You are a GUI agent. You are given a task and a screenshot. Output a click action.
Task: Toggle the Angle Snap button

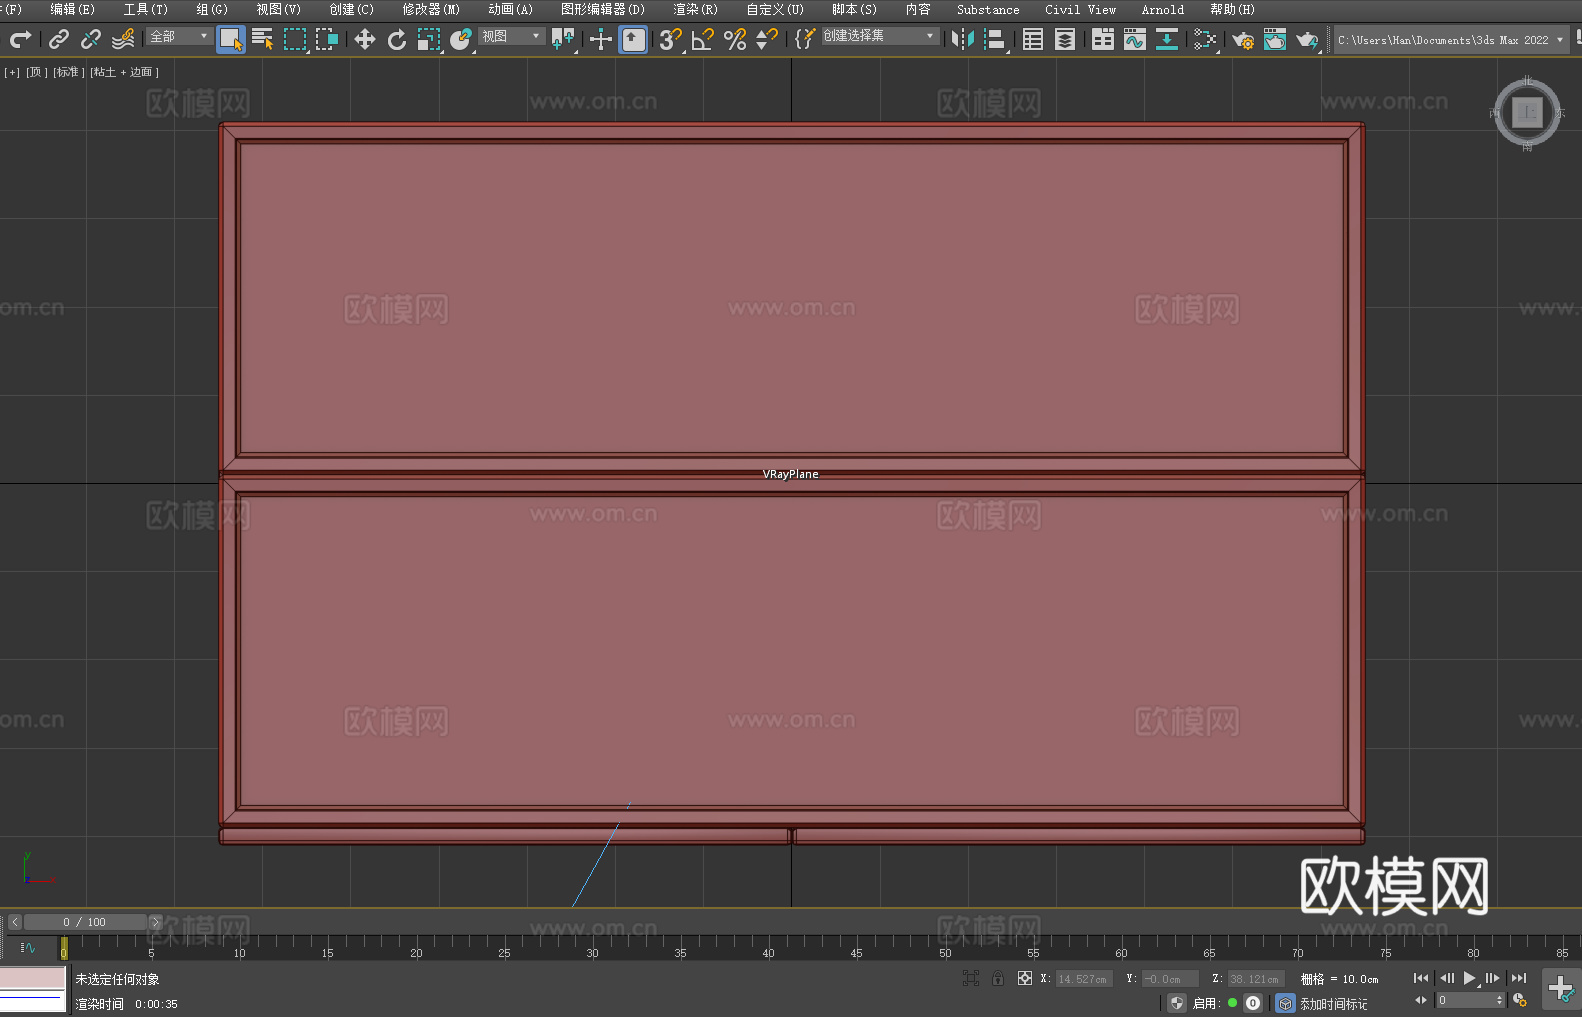(702, 39)
